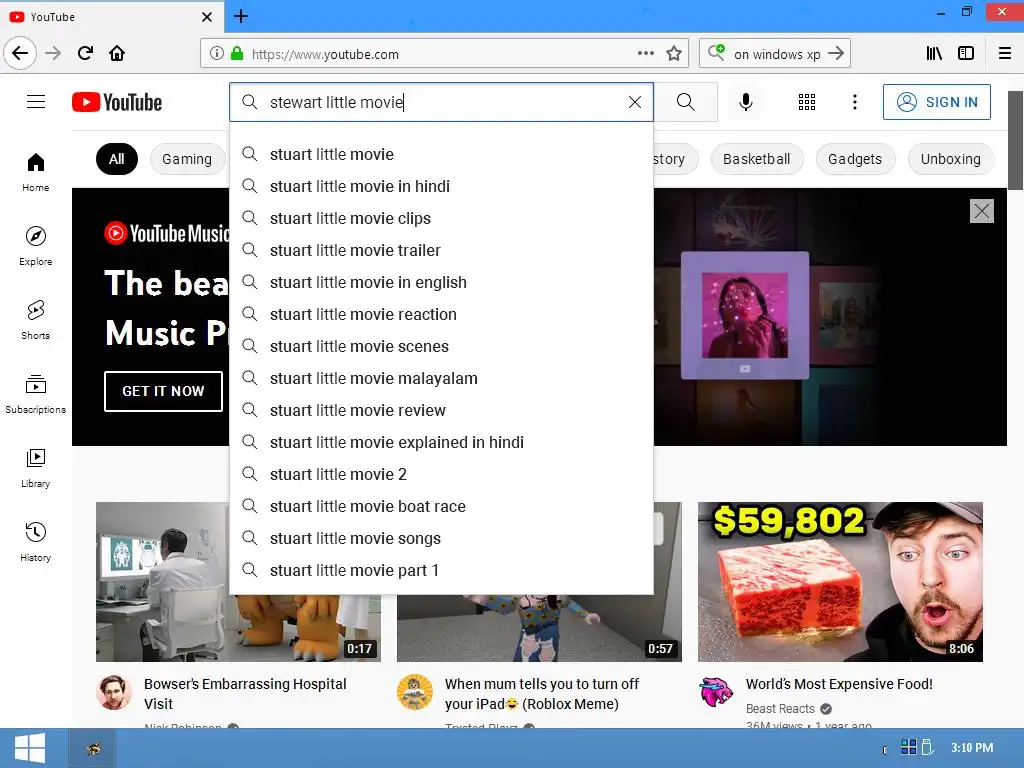Choose suggestion "stuart little movie part 1"
This screenshot has width=1024, height=768.
pyautogui.click(x=441, y=570)
